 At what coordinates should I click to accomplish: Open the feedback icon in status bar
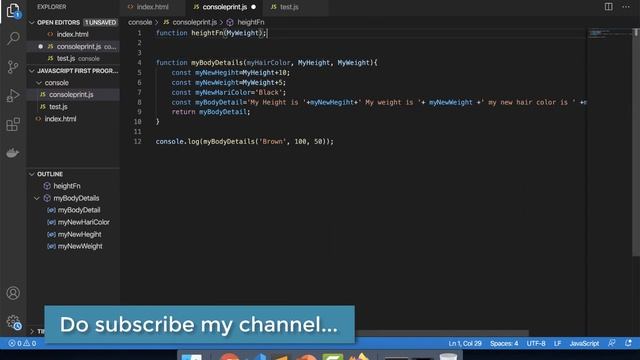(x=611, y=343)
